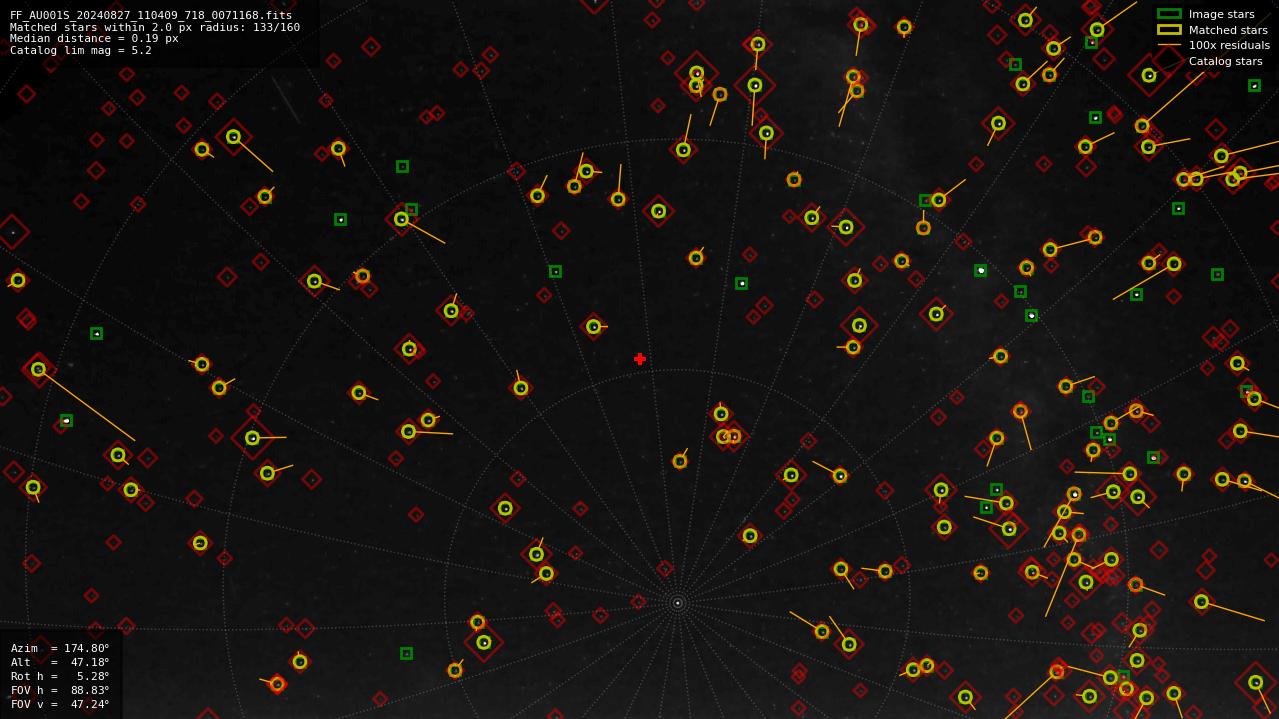The width and height of the screenshot is (1279, 719).
Task: Click the 'Image stars' legend label
Action: coord(1221,14)
